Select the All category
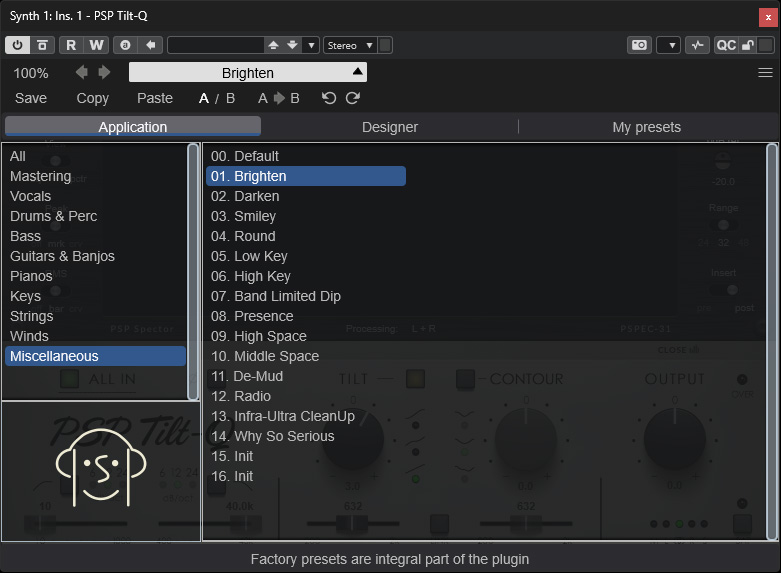Screen dimensions: 781x573 point(95,156)
